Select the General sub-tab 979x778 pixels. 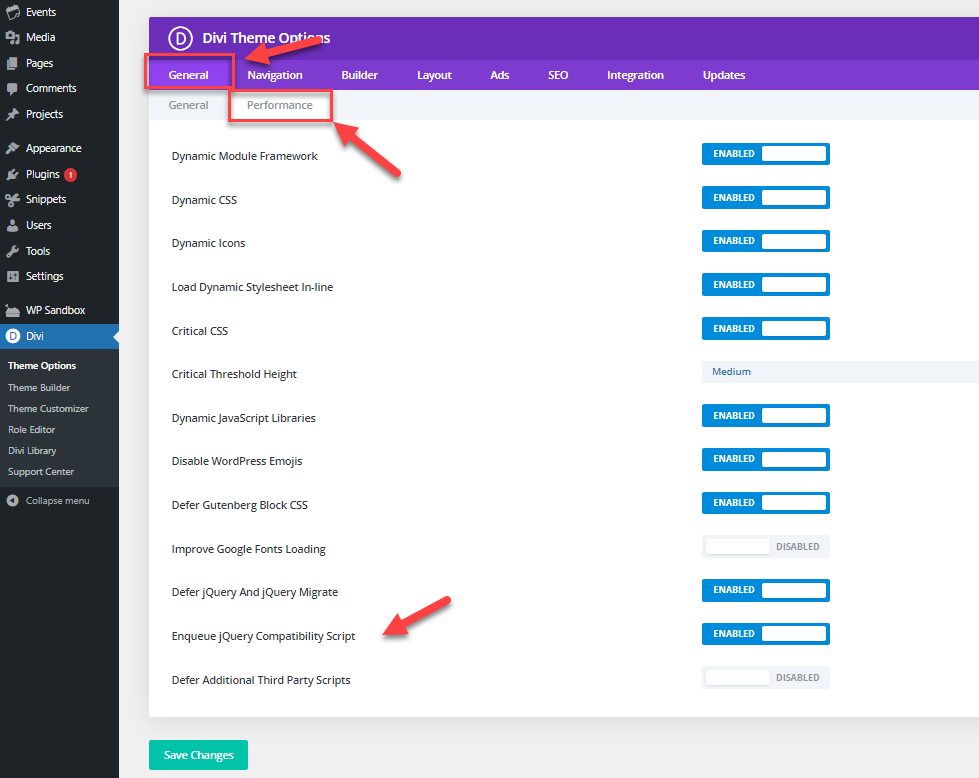189,105
